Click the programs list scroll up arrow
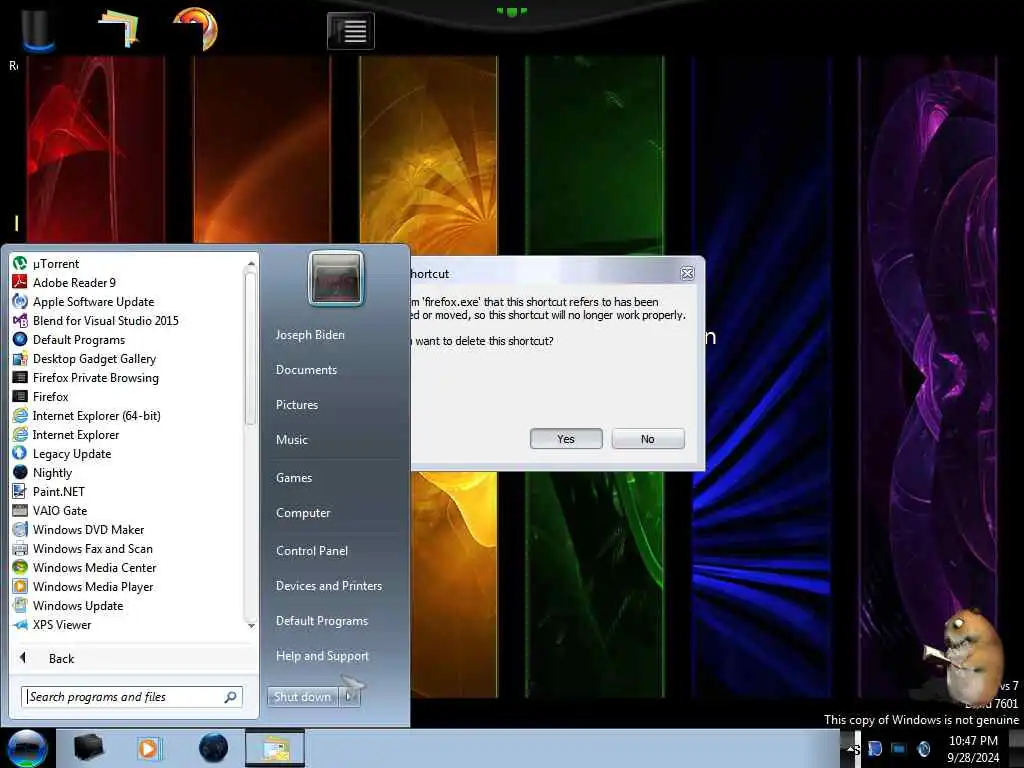This screenshot has width=1024, height=768. click(251, 263)
